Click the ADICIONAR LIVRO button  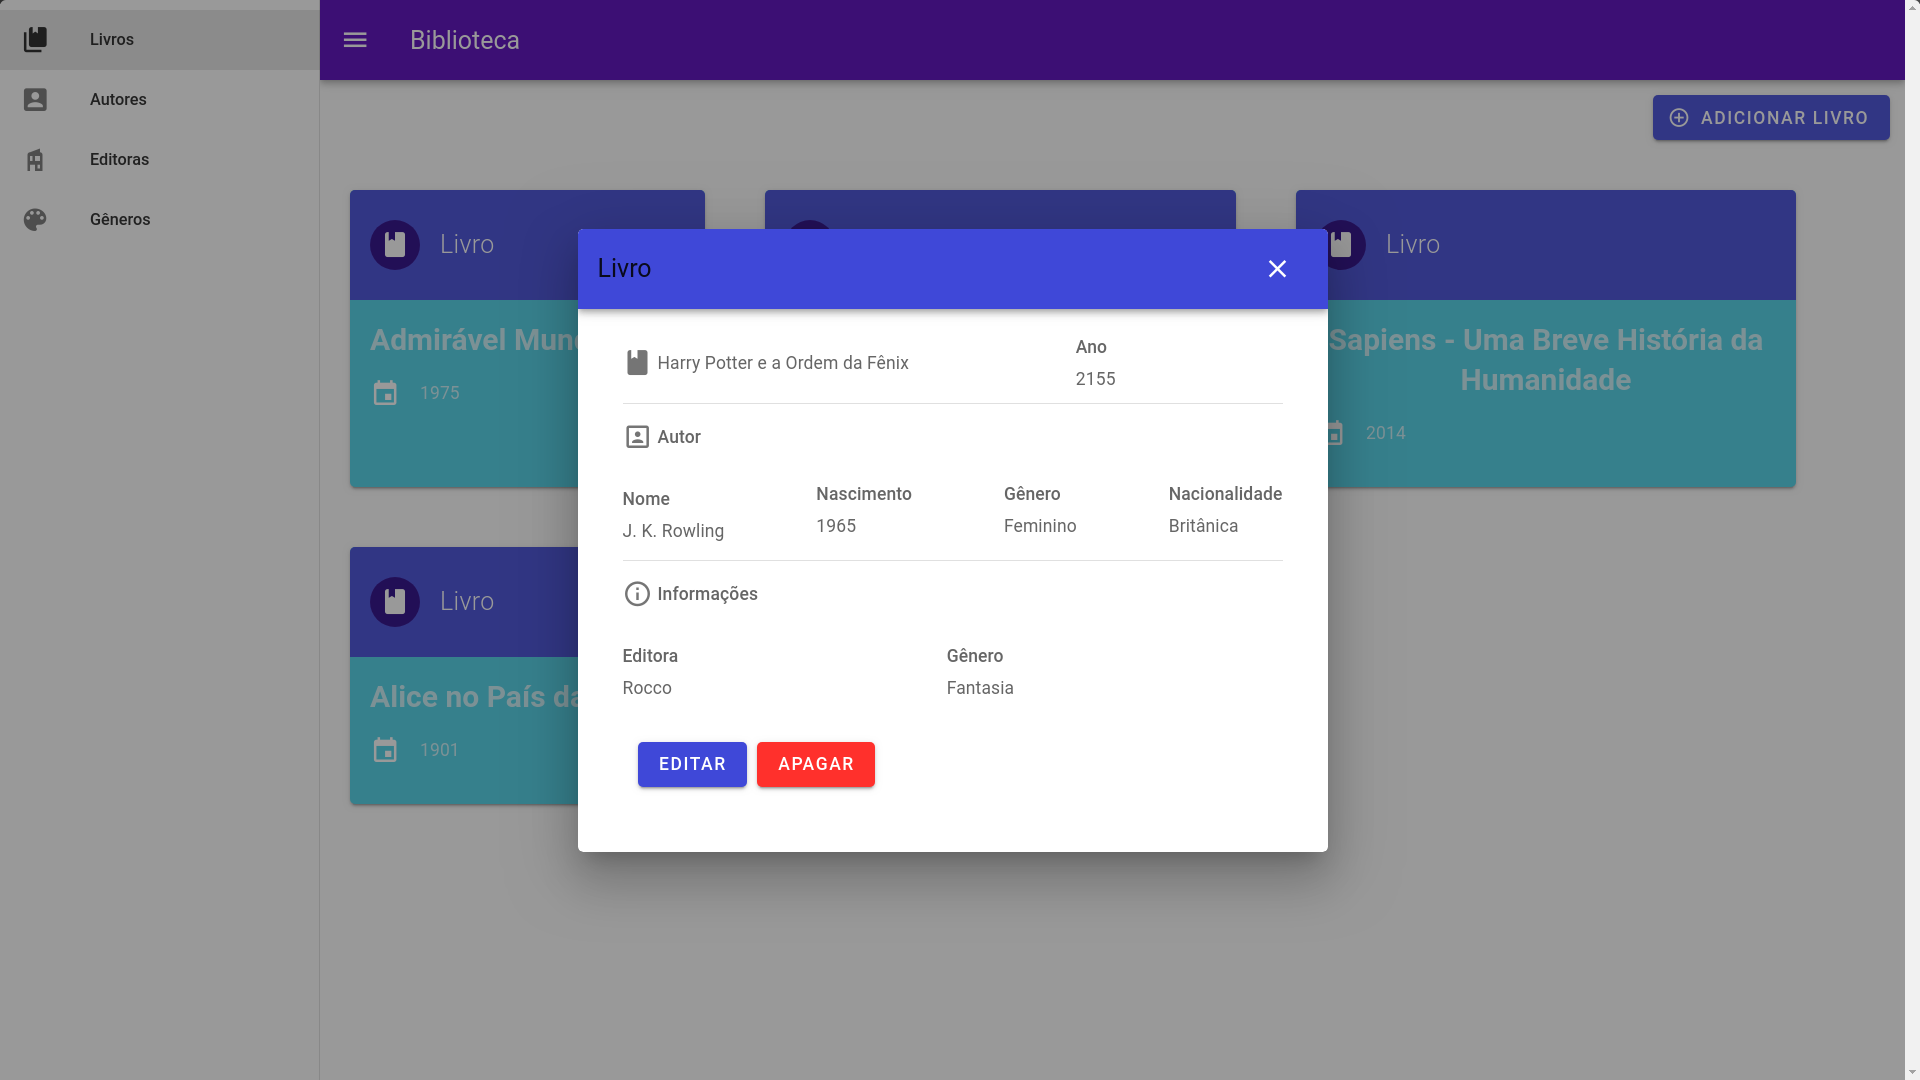click(x=1770, y=118)
